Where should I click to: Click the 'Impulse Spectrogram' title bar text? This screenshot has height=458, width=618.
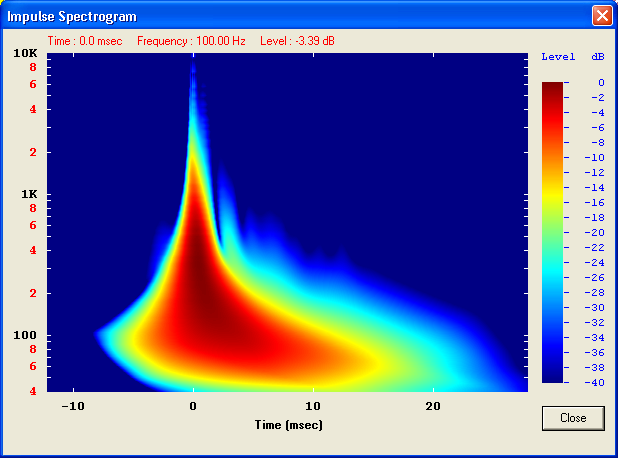tap(72, 17)
